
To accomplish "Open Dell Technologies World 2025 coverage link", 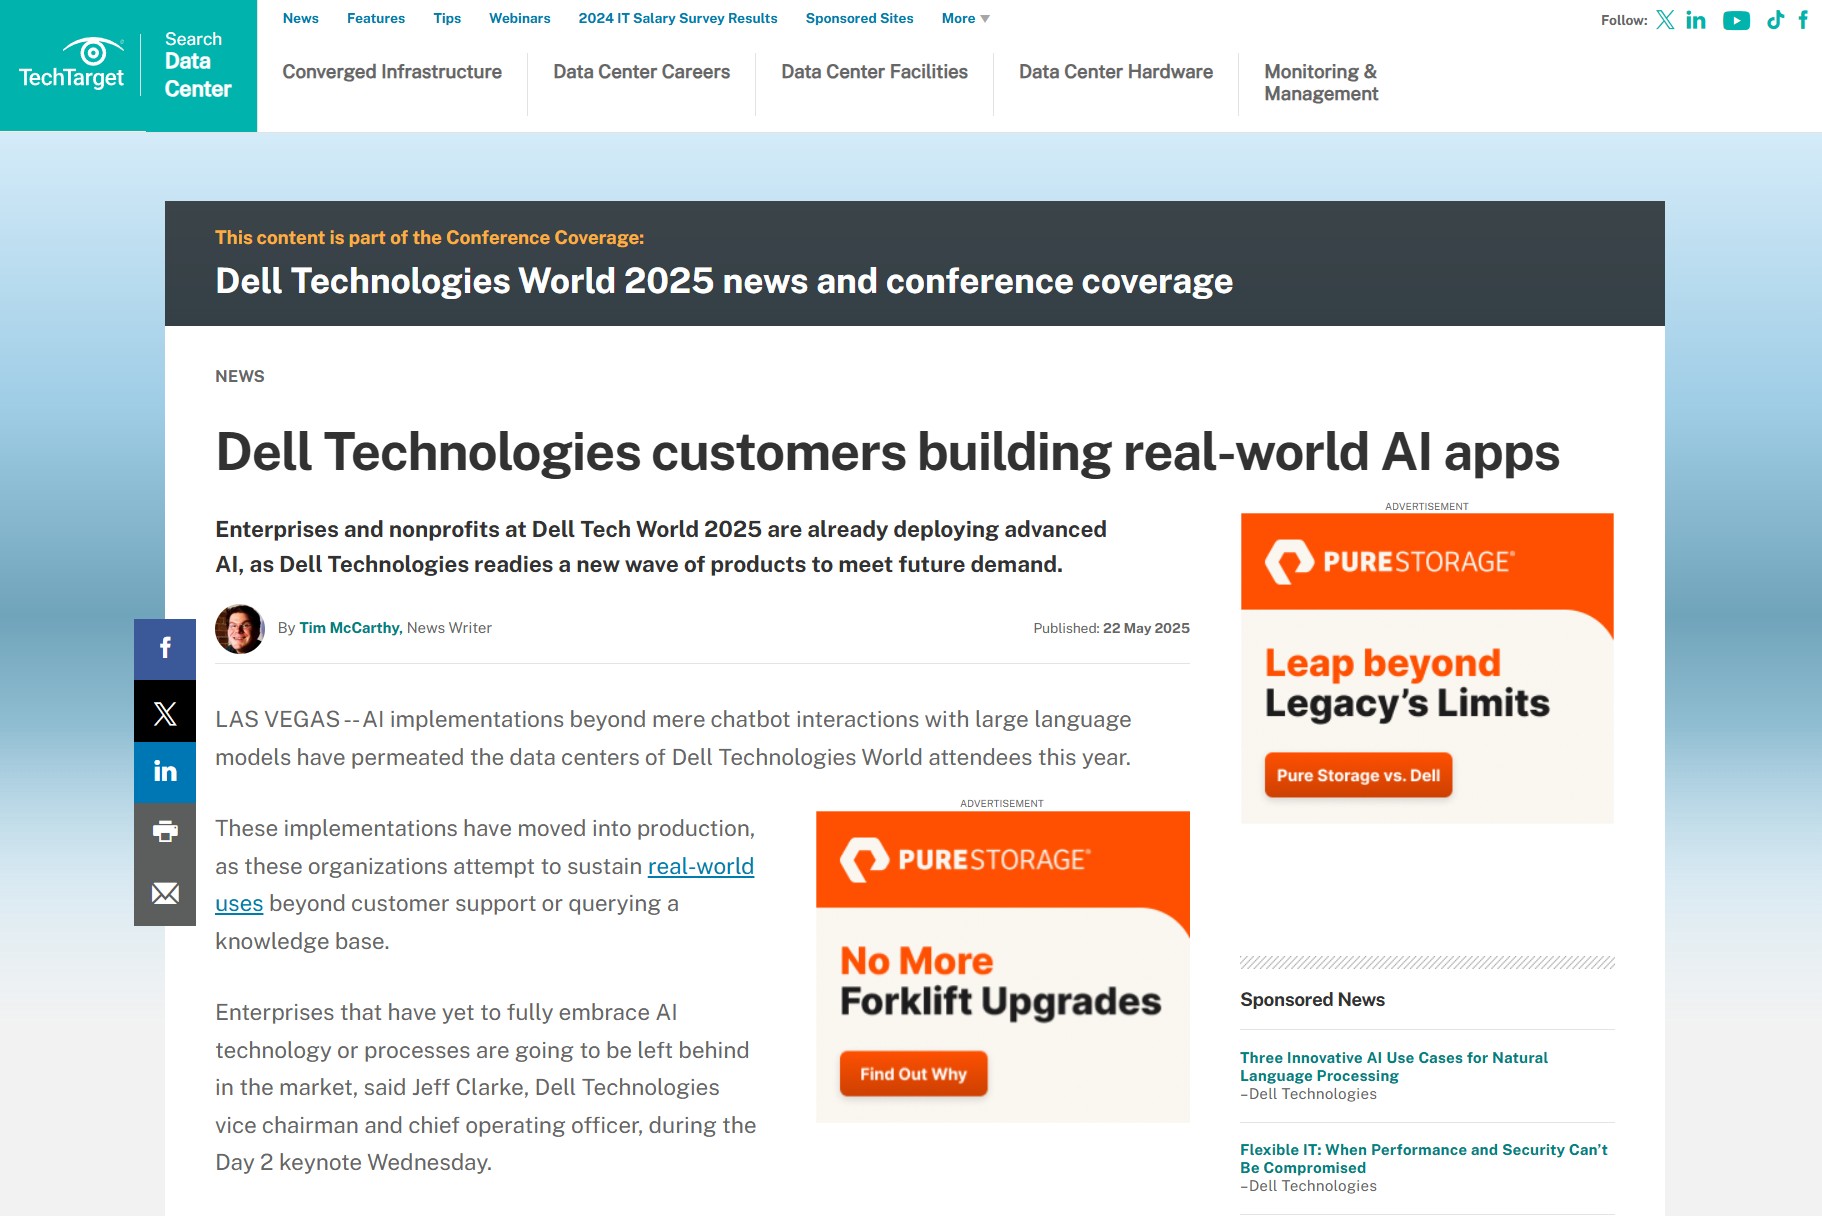I will (x=724, y=282).
